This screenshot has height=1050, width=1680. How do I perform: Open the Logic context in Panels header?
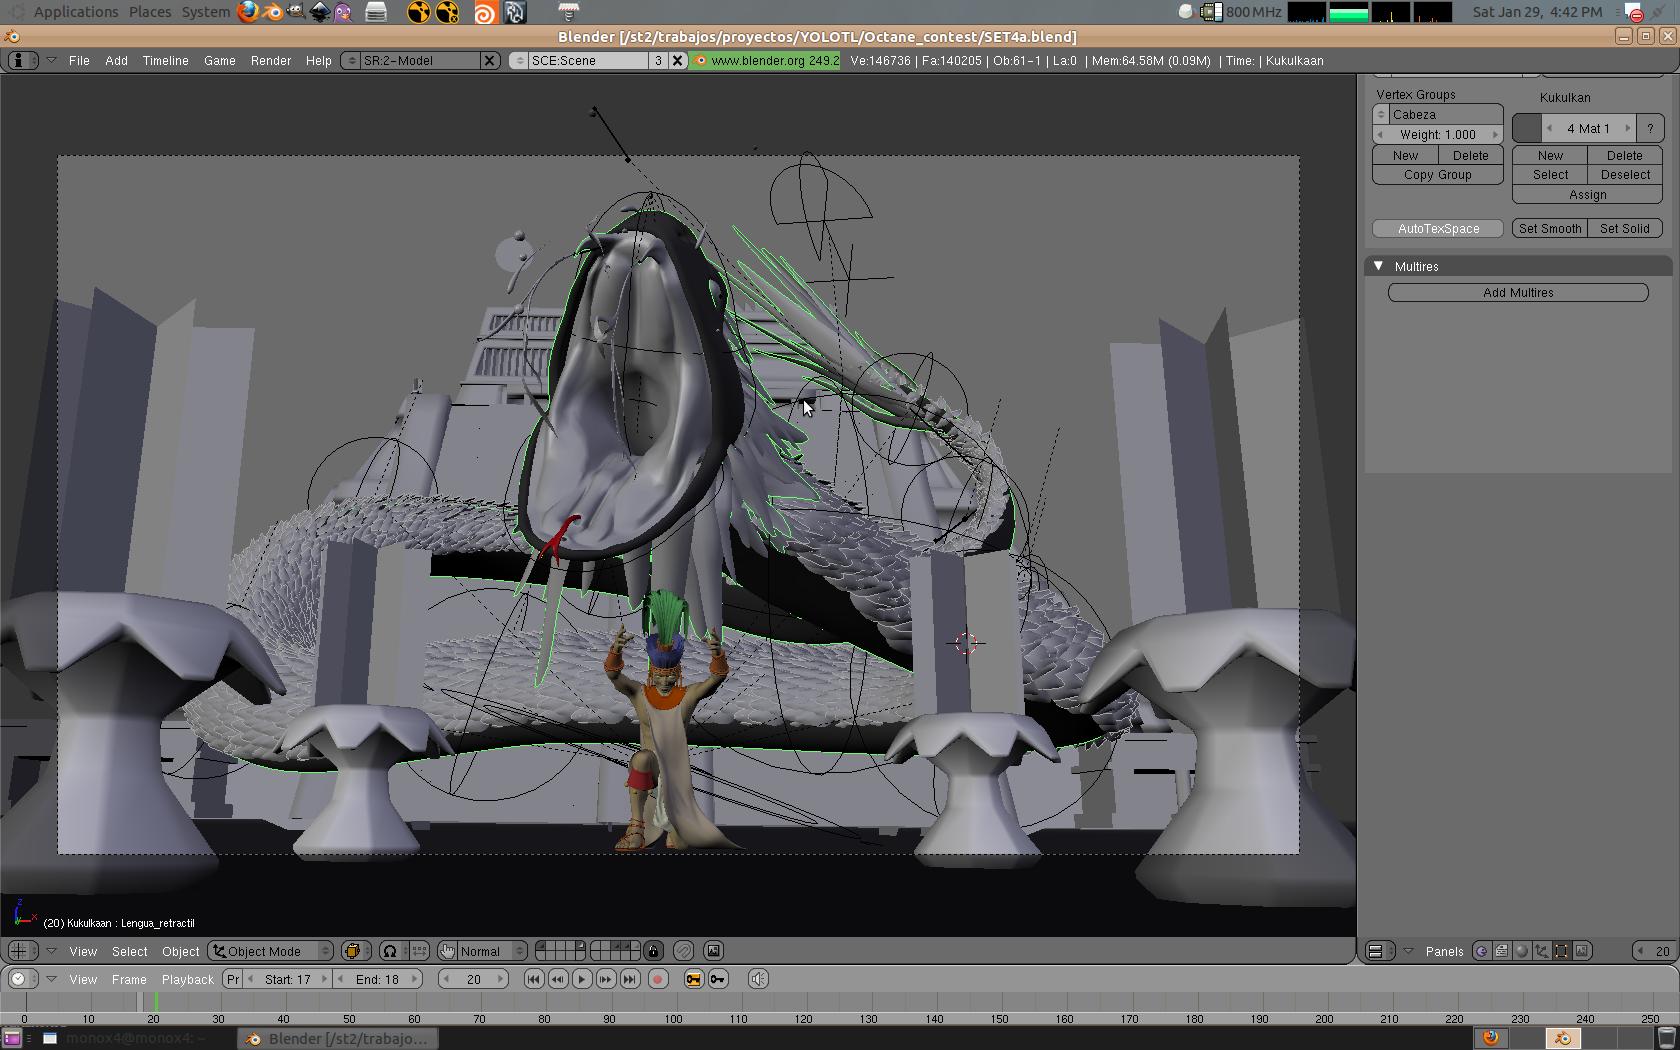[1481, 951]
